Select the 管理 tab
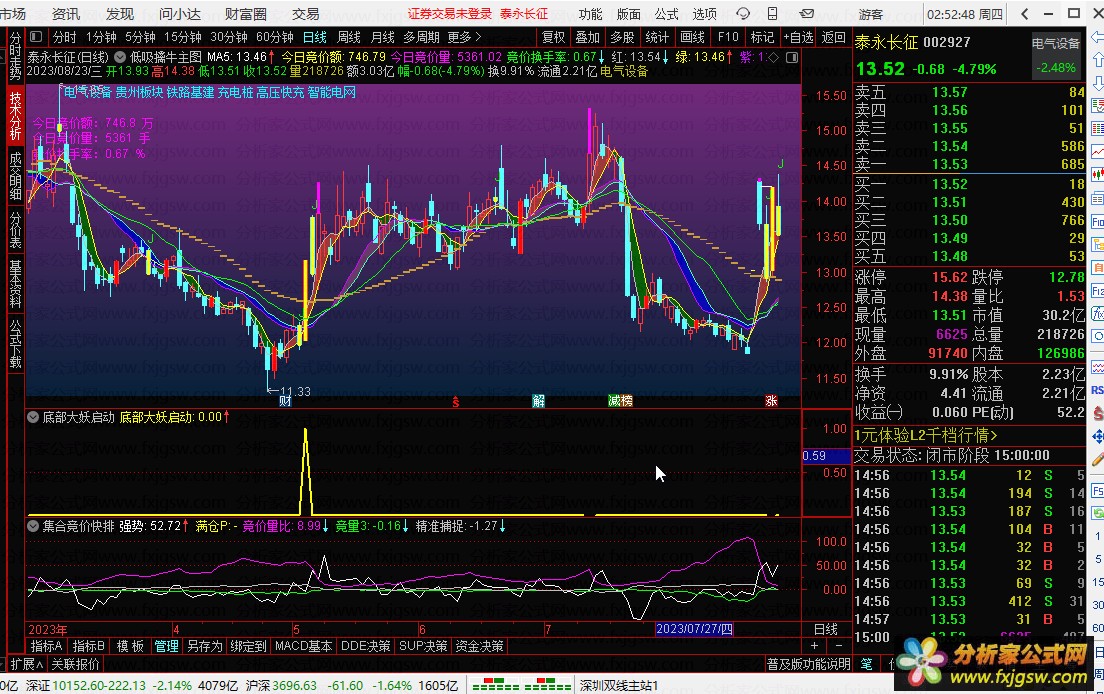This screenshot has height=694, width=1104. point(166,645)
